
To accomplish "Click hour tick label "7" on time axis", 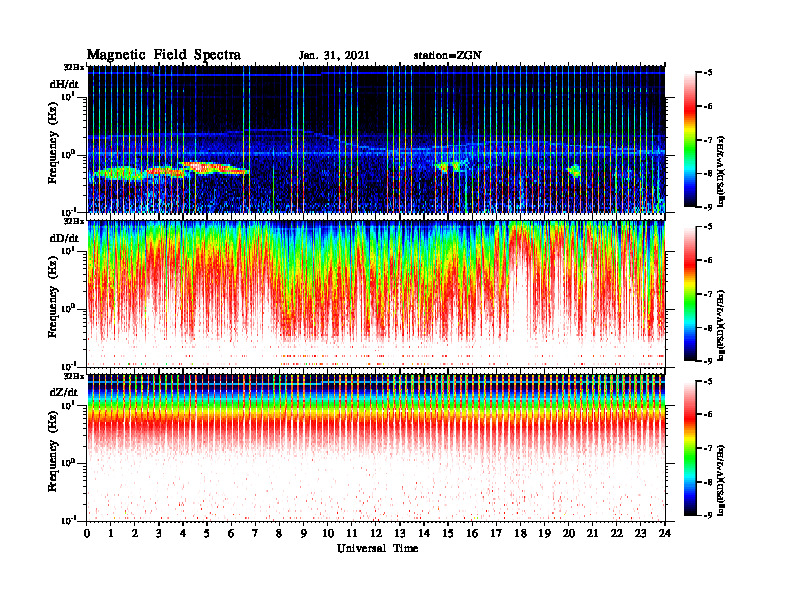I will (x=256, y=534).
